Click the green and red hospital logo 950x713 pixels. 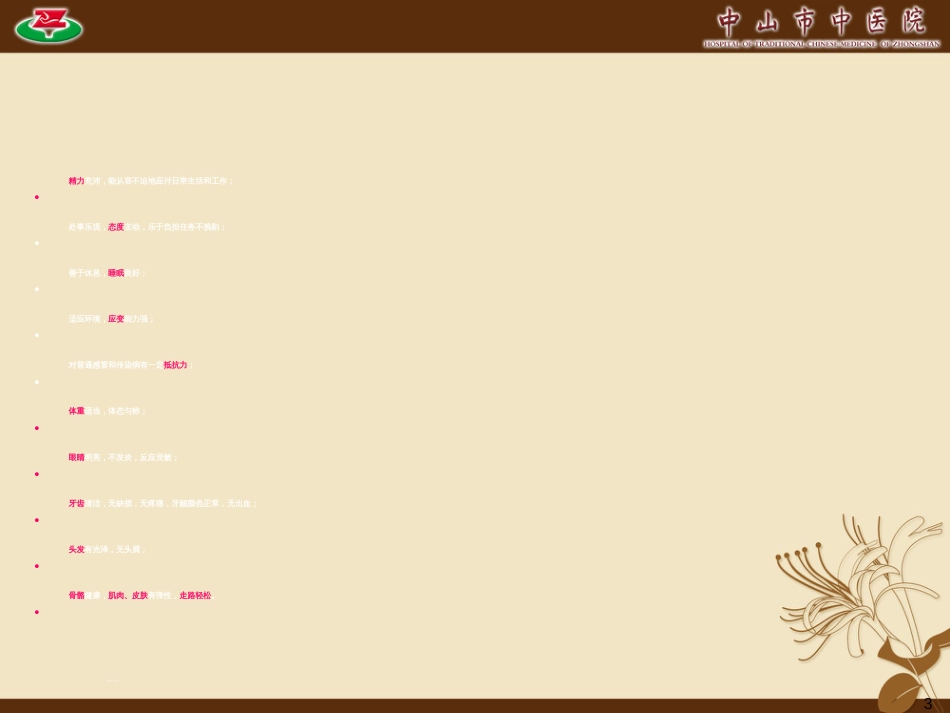[49, 26]
